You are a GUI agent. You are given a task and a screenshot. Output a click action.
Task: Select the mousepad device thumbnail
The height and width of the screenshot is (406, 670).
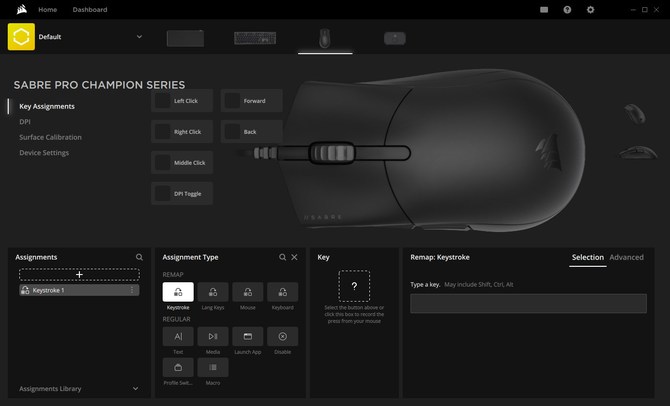(x=185, y=38)
